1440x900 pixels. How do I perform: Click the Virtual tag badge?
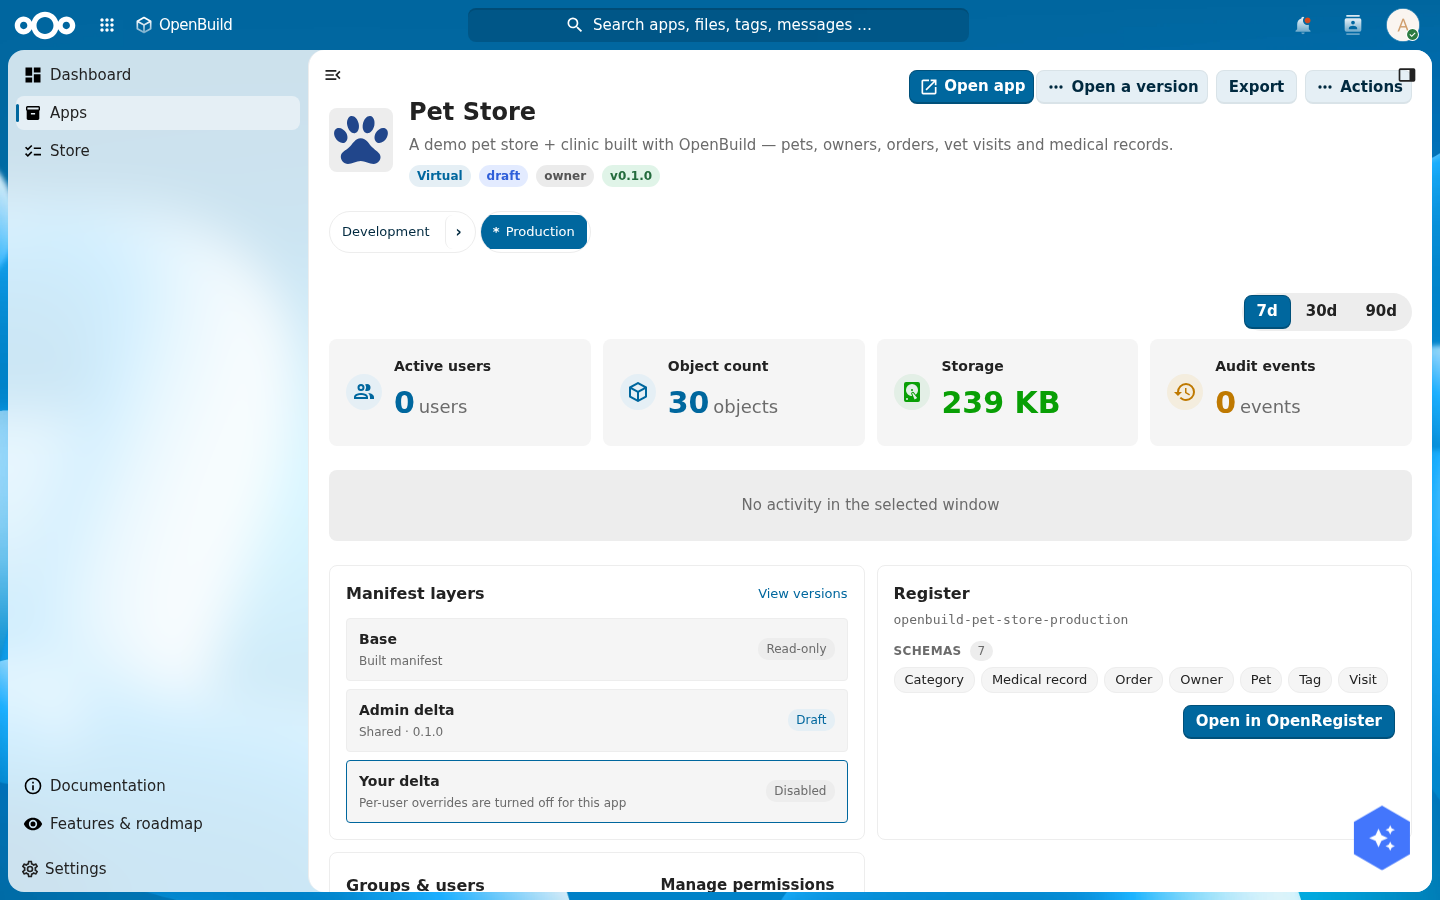tap(440, 176)
